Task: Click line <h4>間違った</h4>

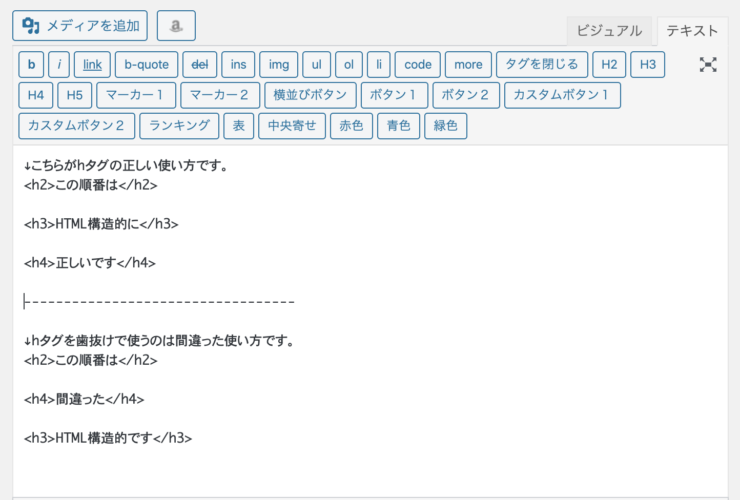Action: coord(84,399)
